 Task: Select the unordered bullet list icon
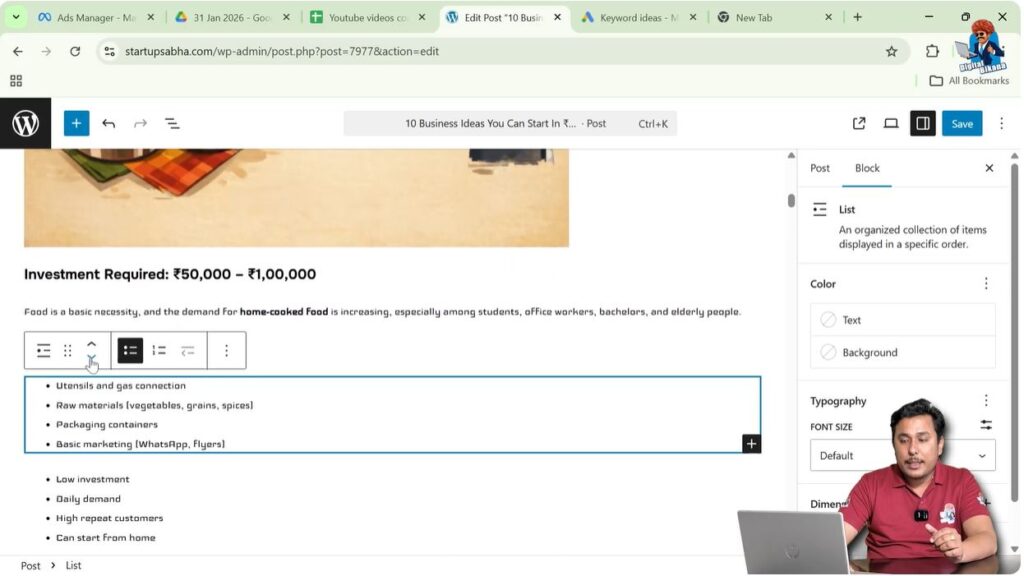tap(130, 350)
